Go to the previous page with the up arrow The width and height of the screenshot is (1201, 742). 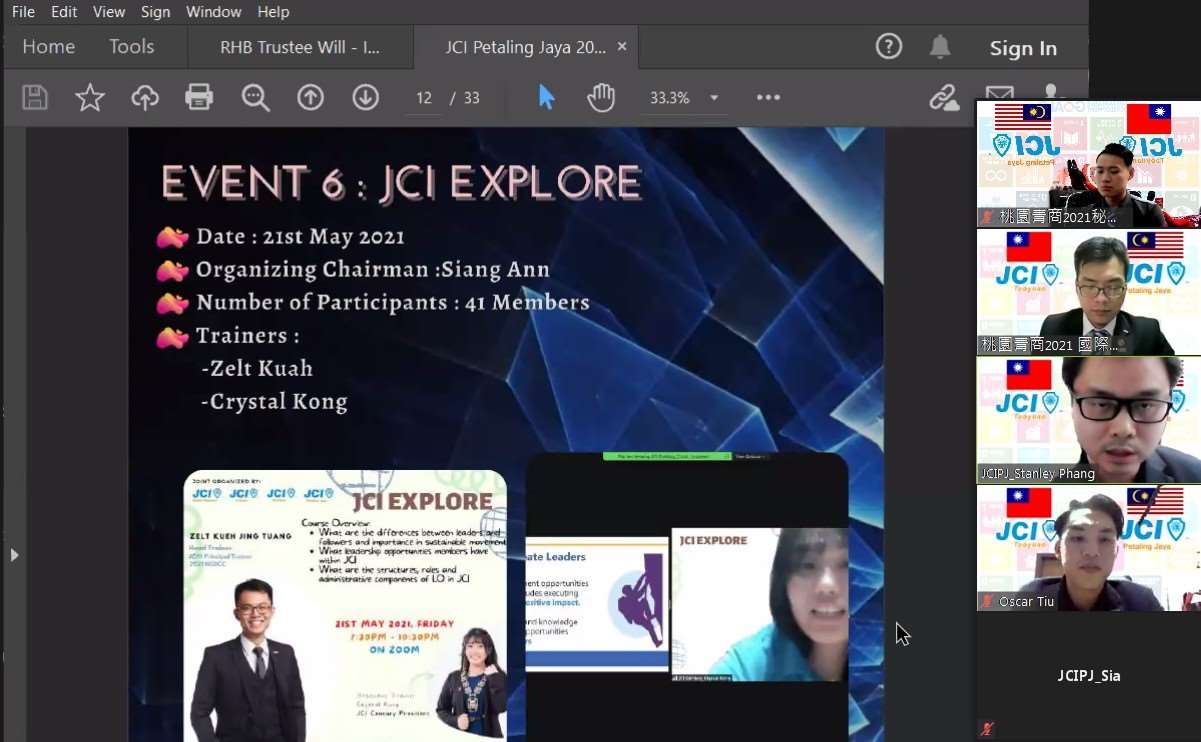[x=310, y=97]
